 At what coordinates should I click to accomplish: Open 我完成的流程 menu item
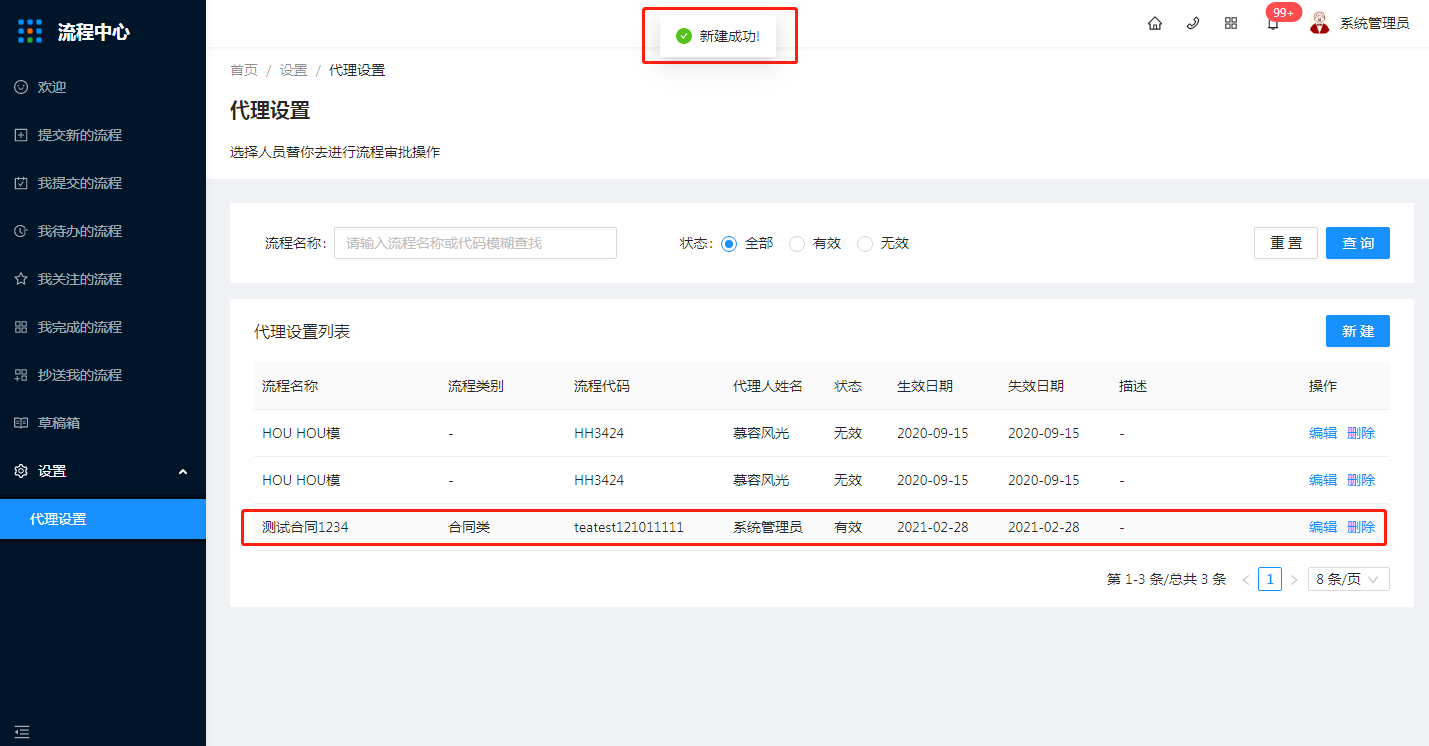[103, 327]
